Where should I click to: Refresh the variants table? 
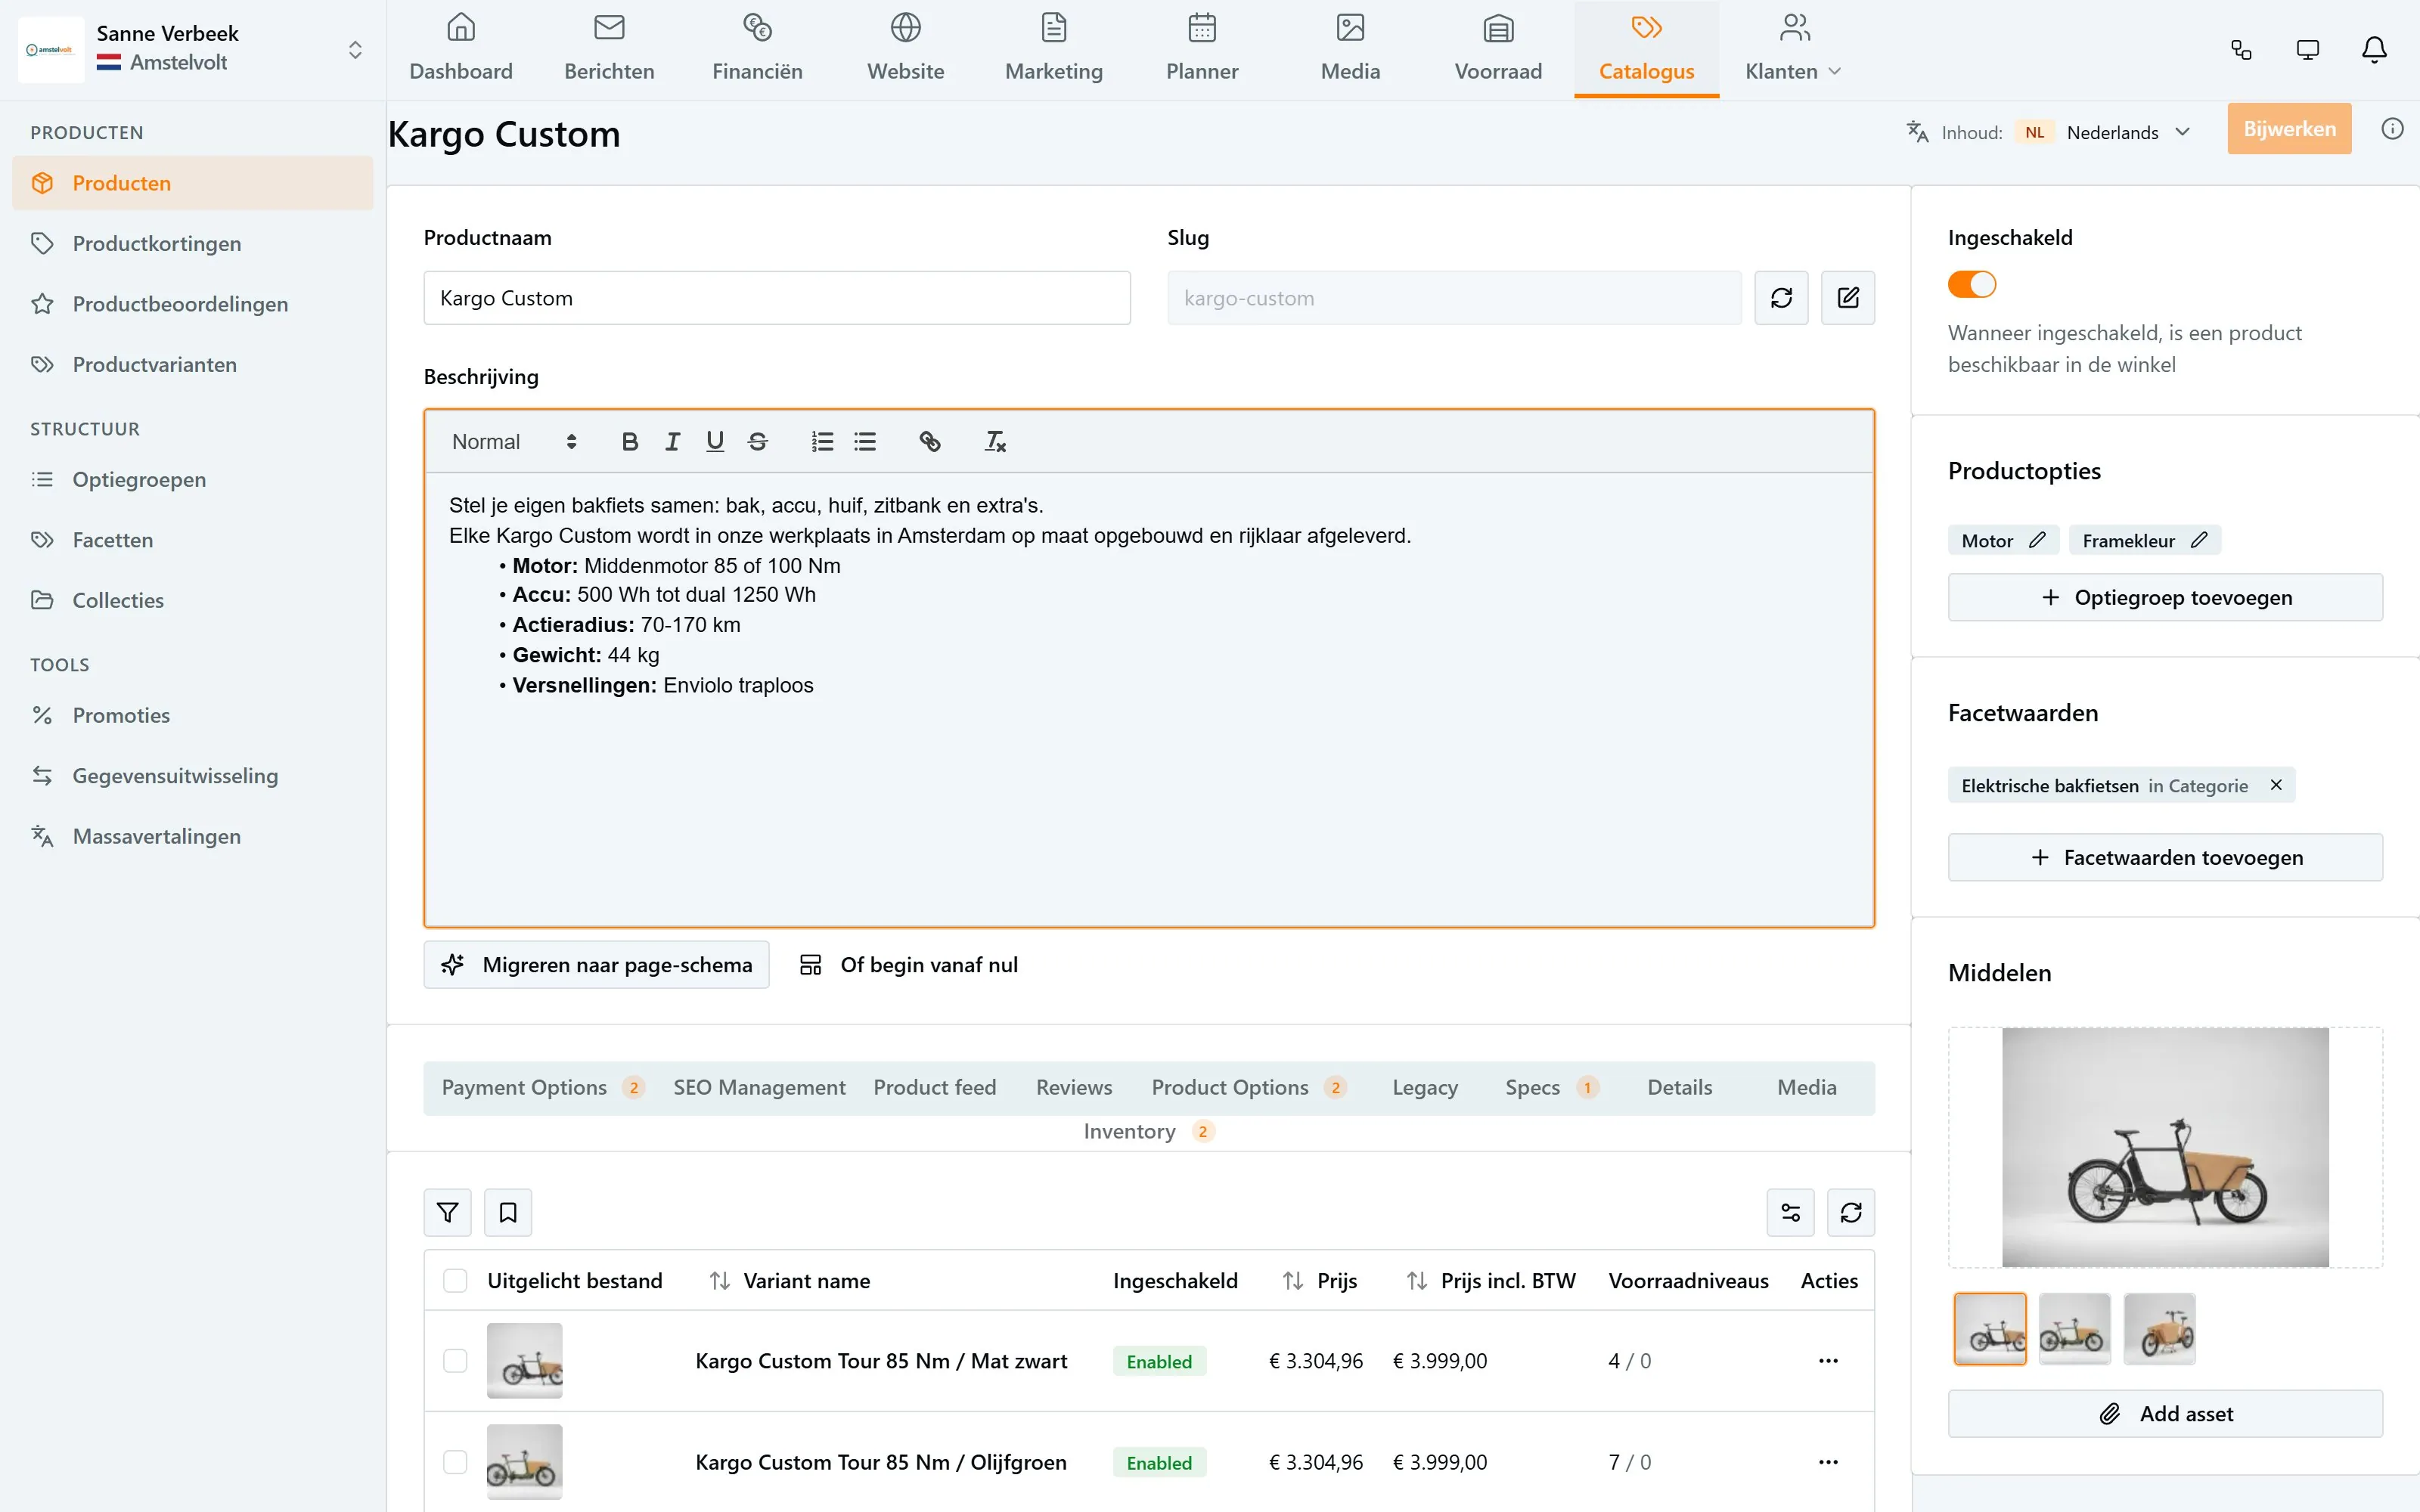pos(1851,1212)
